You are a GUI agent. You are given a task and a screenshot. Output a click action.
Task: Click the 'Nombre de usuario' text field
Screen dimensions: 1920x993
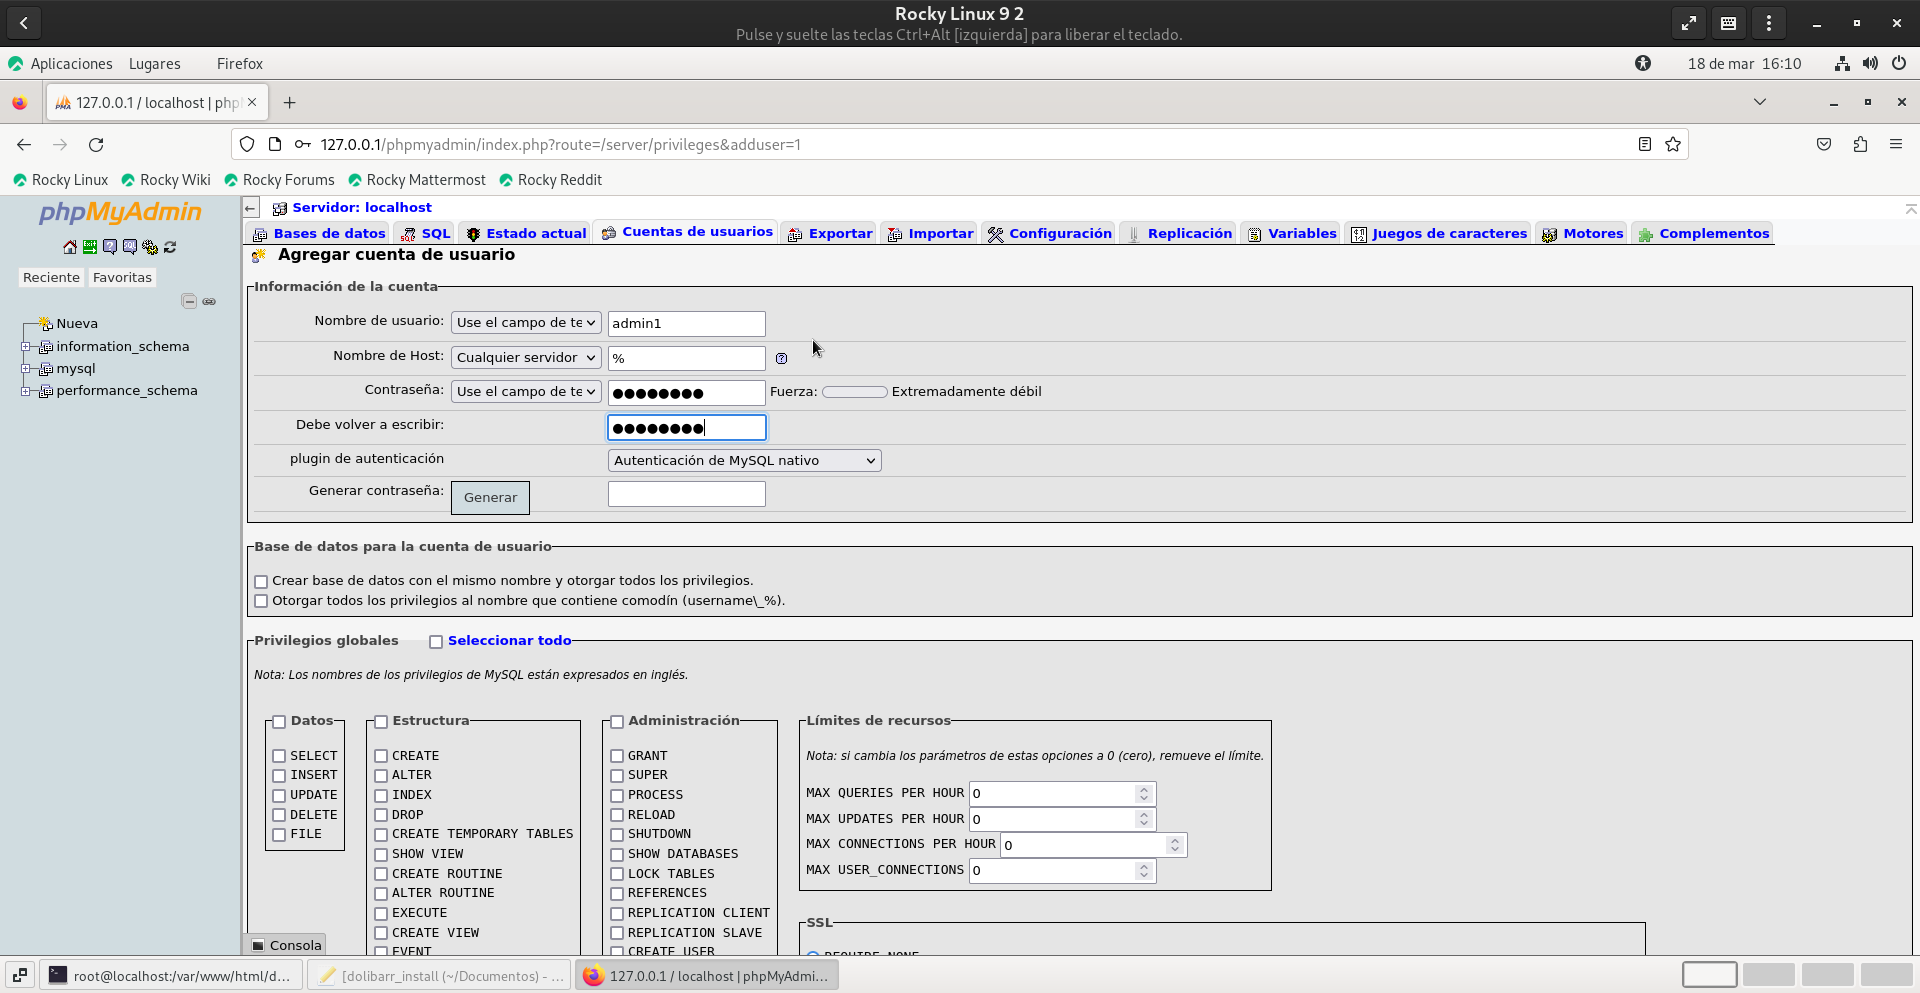point(686,324)
